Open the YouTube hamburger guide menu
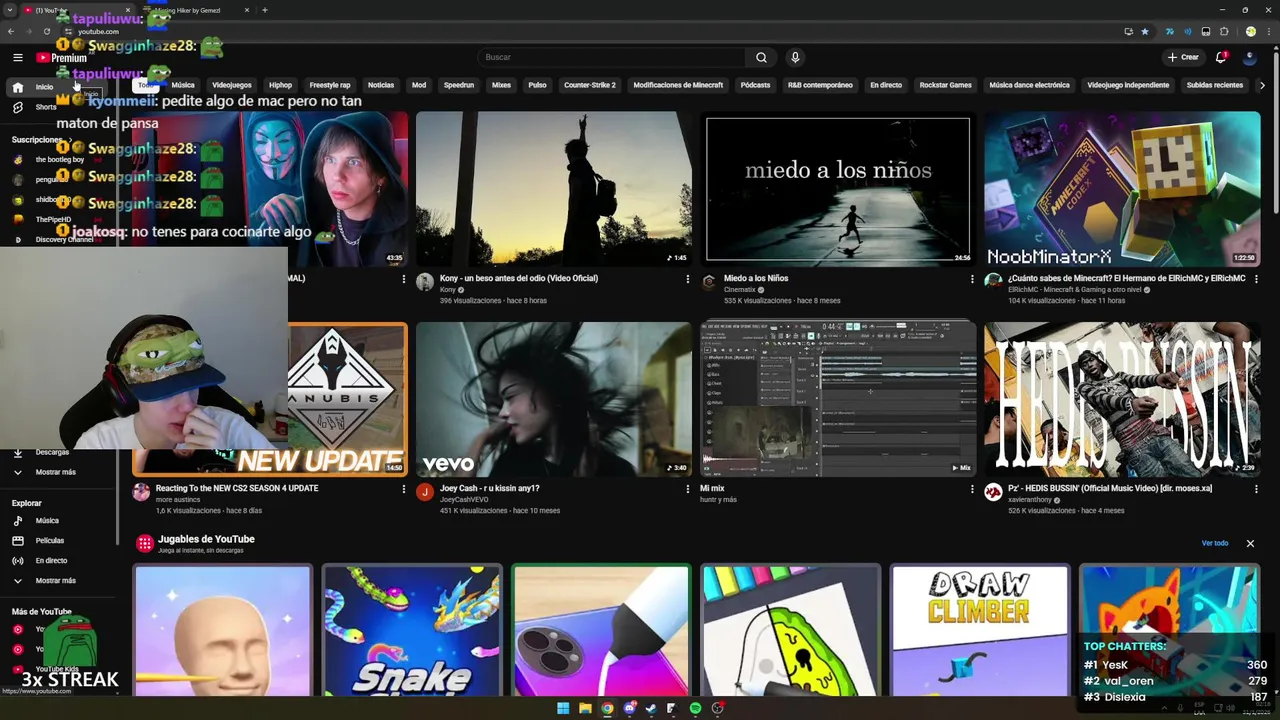This screenshot has width=1280, height=720. (x=18, y=58)
